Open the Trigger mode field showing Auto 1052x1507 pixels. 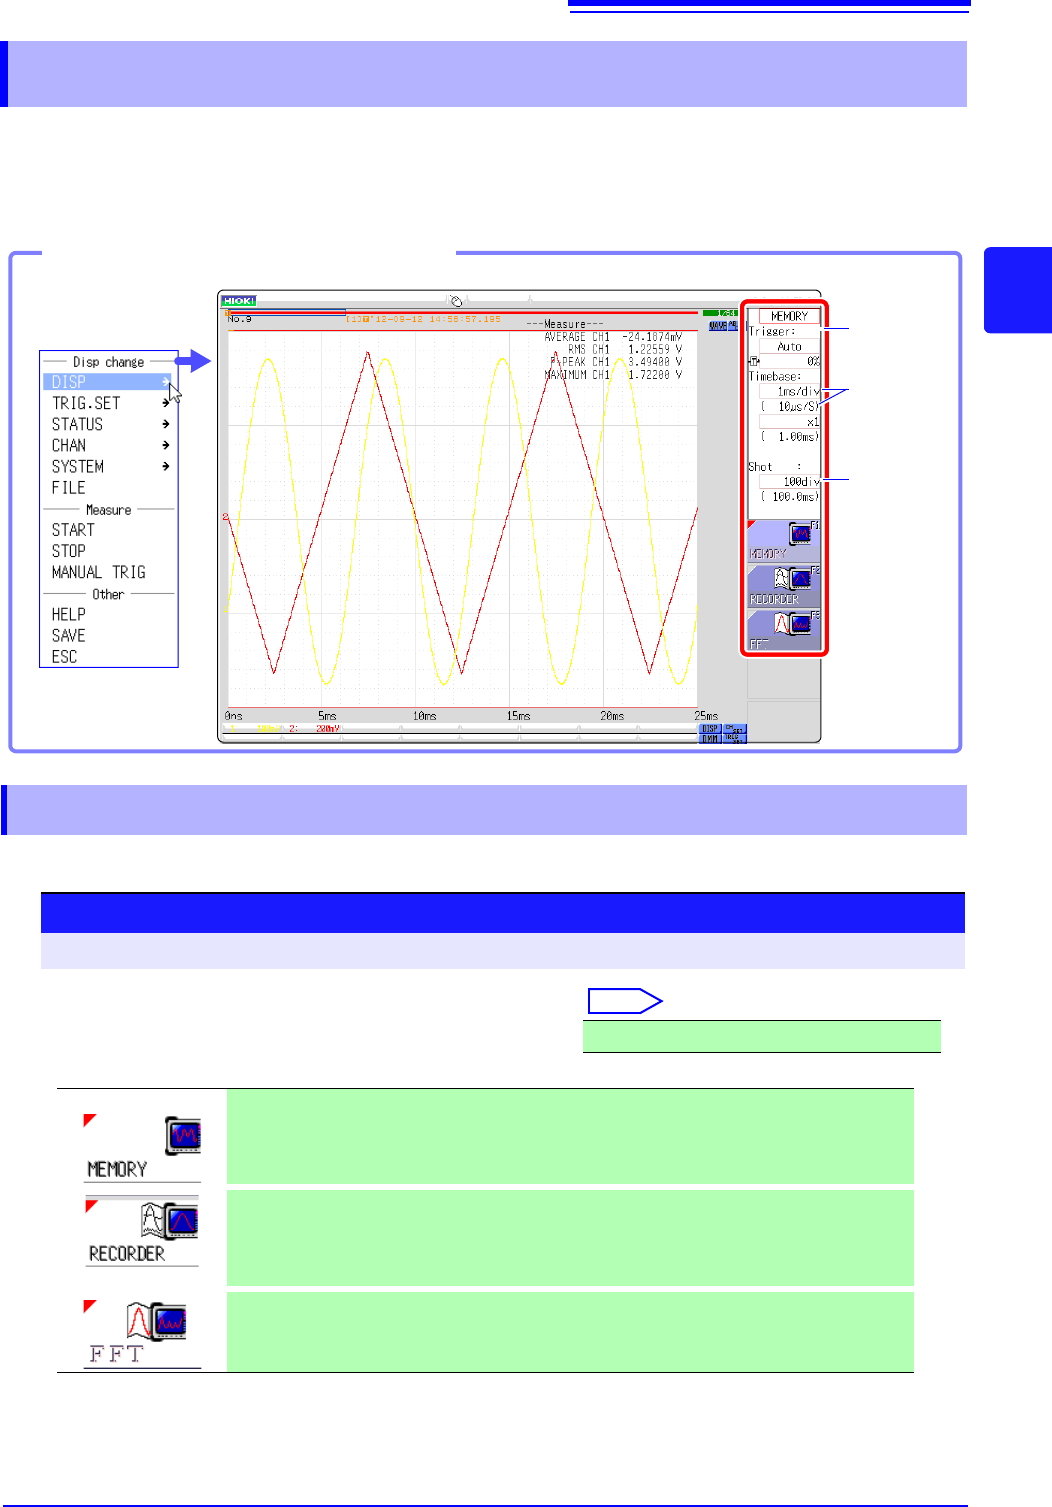pyautogui.click(x=790, y=346)
